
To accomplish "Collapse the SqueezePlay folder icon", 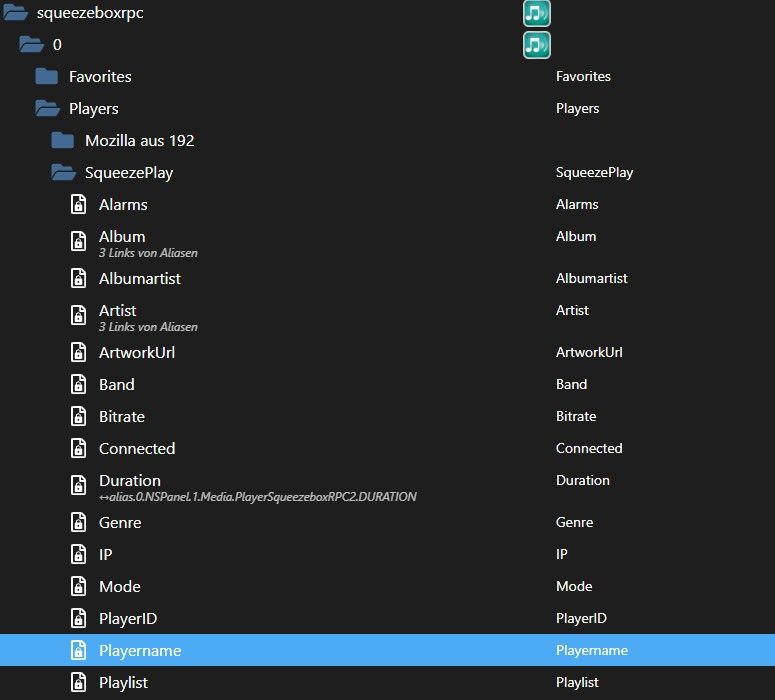I will (x=63, y=173).
